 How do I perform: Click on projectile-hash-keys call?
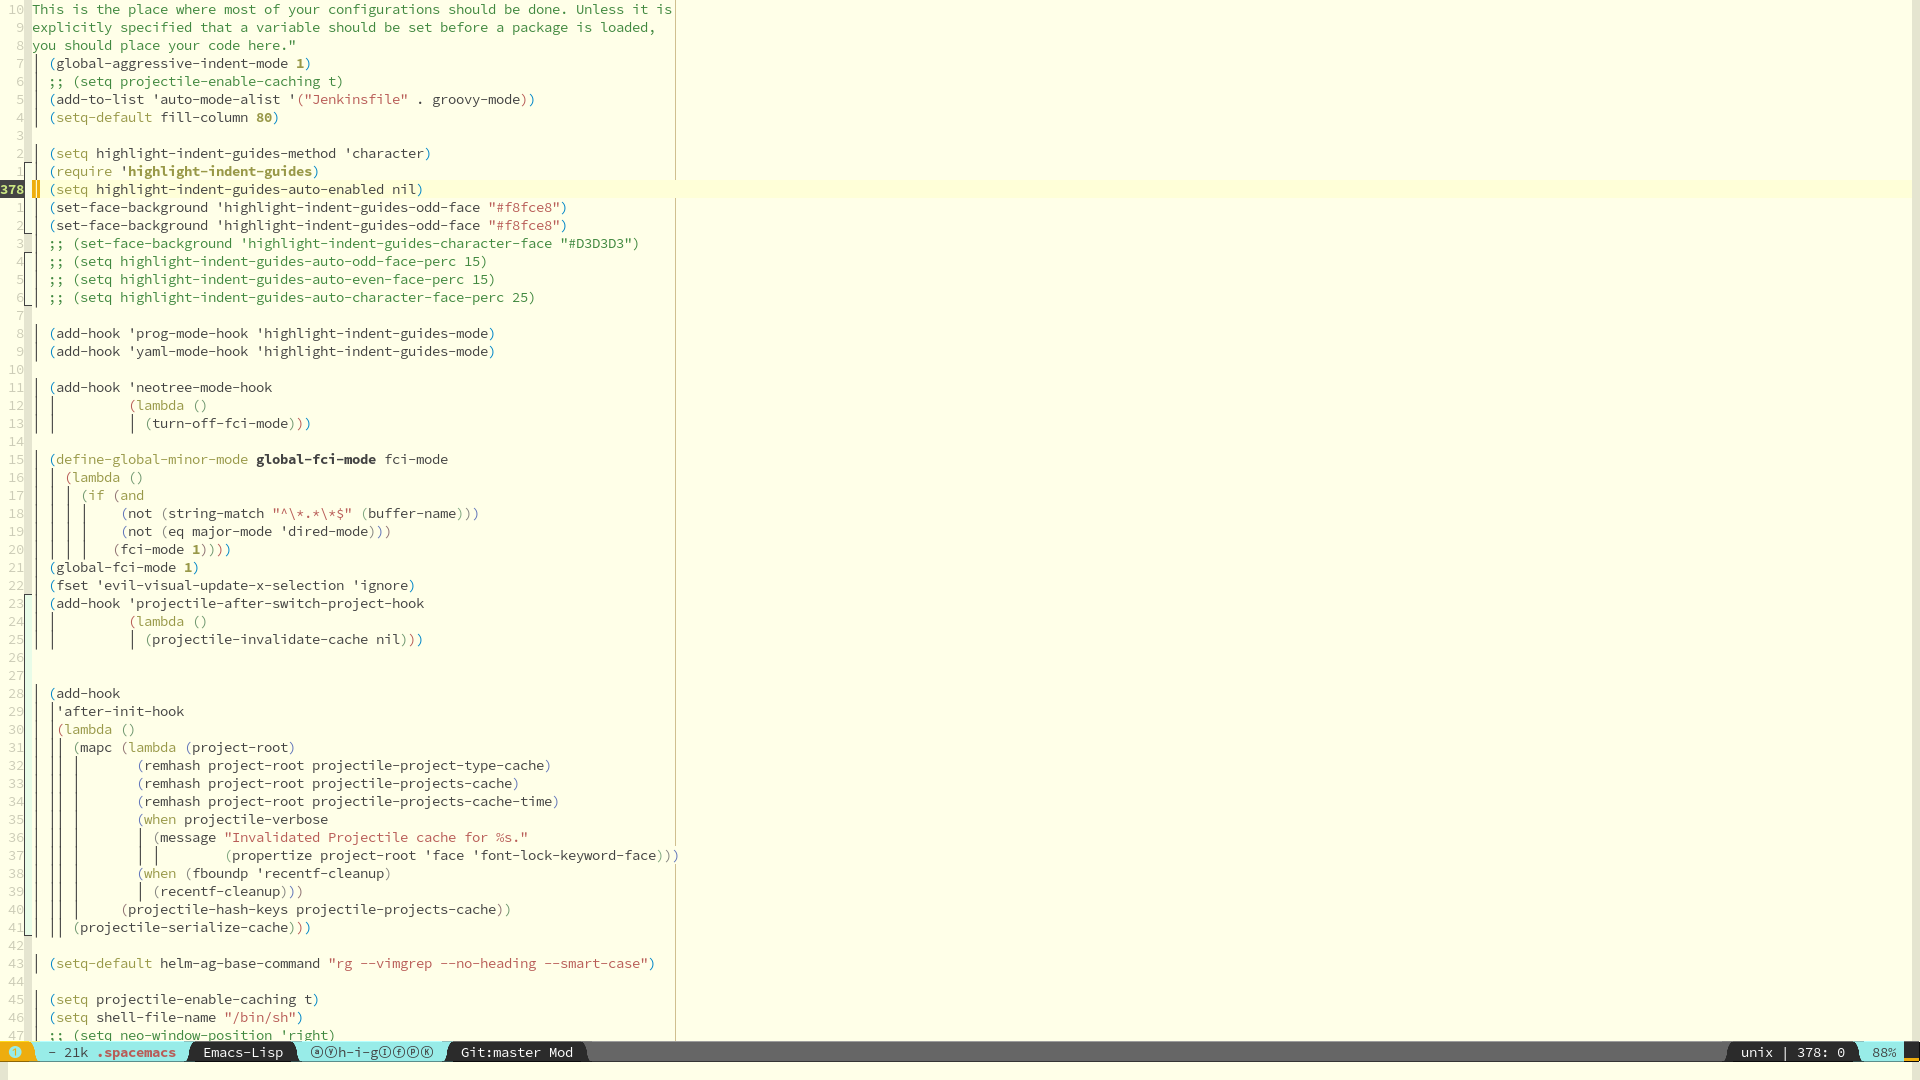tap(312, 909)
